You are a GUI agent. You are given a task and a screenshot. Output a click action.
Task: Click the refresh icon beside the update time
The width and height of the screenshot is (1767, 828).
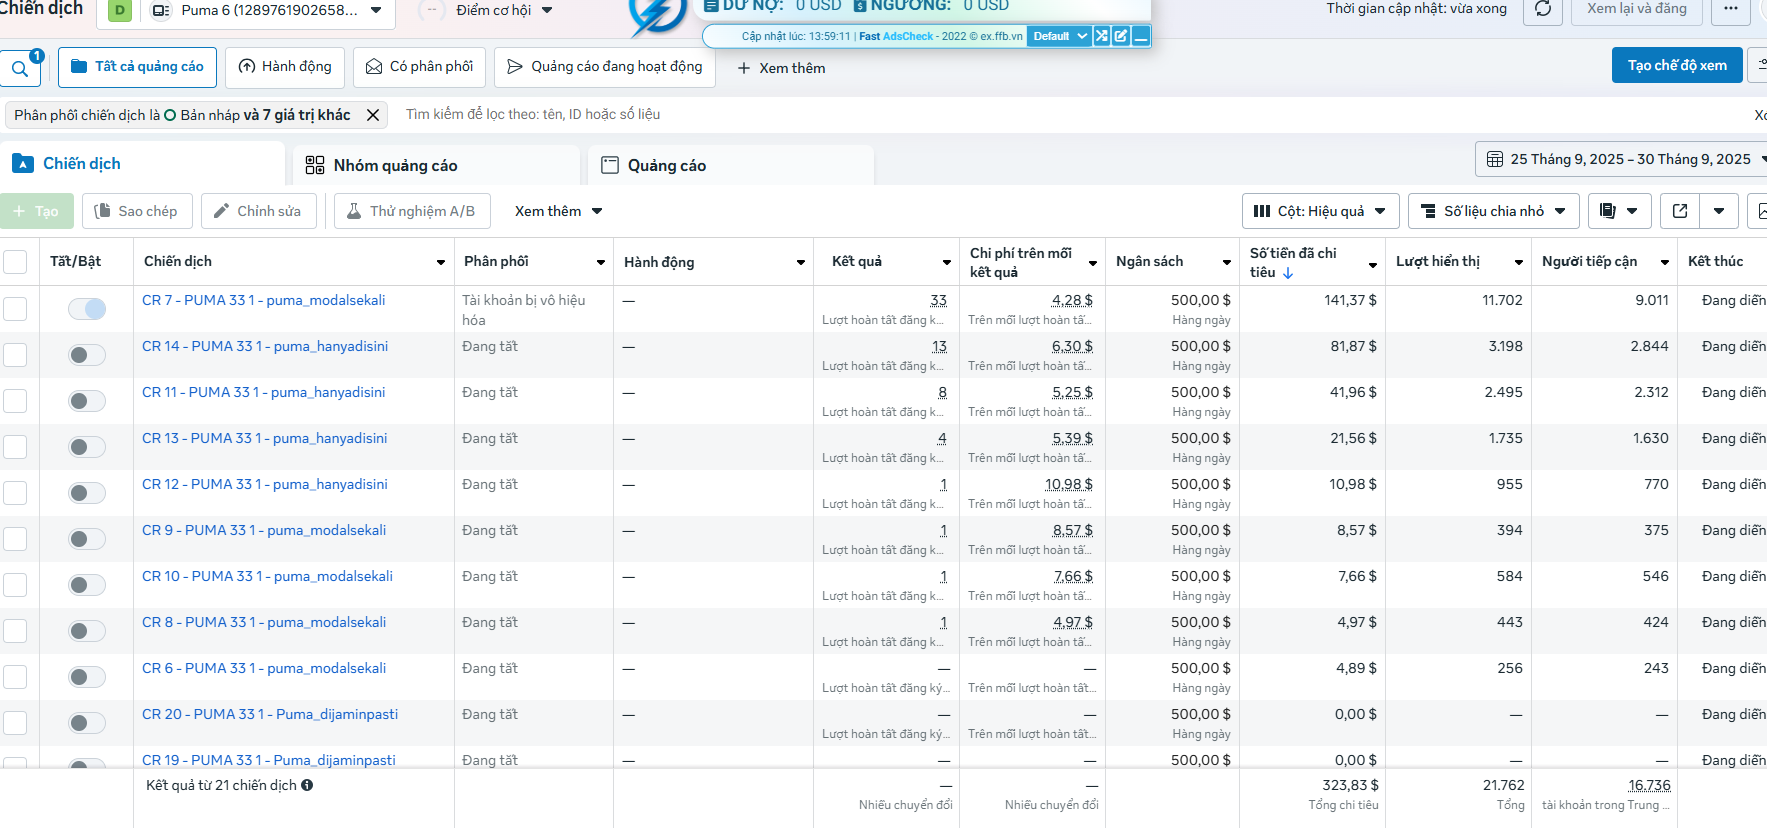tap(1543, 9)
